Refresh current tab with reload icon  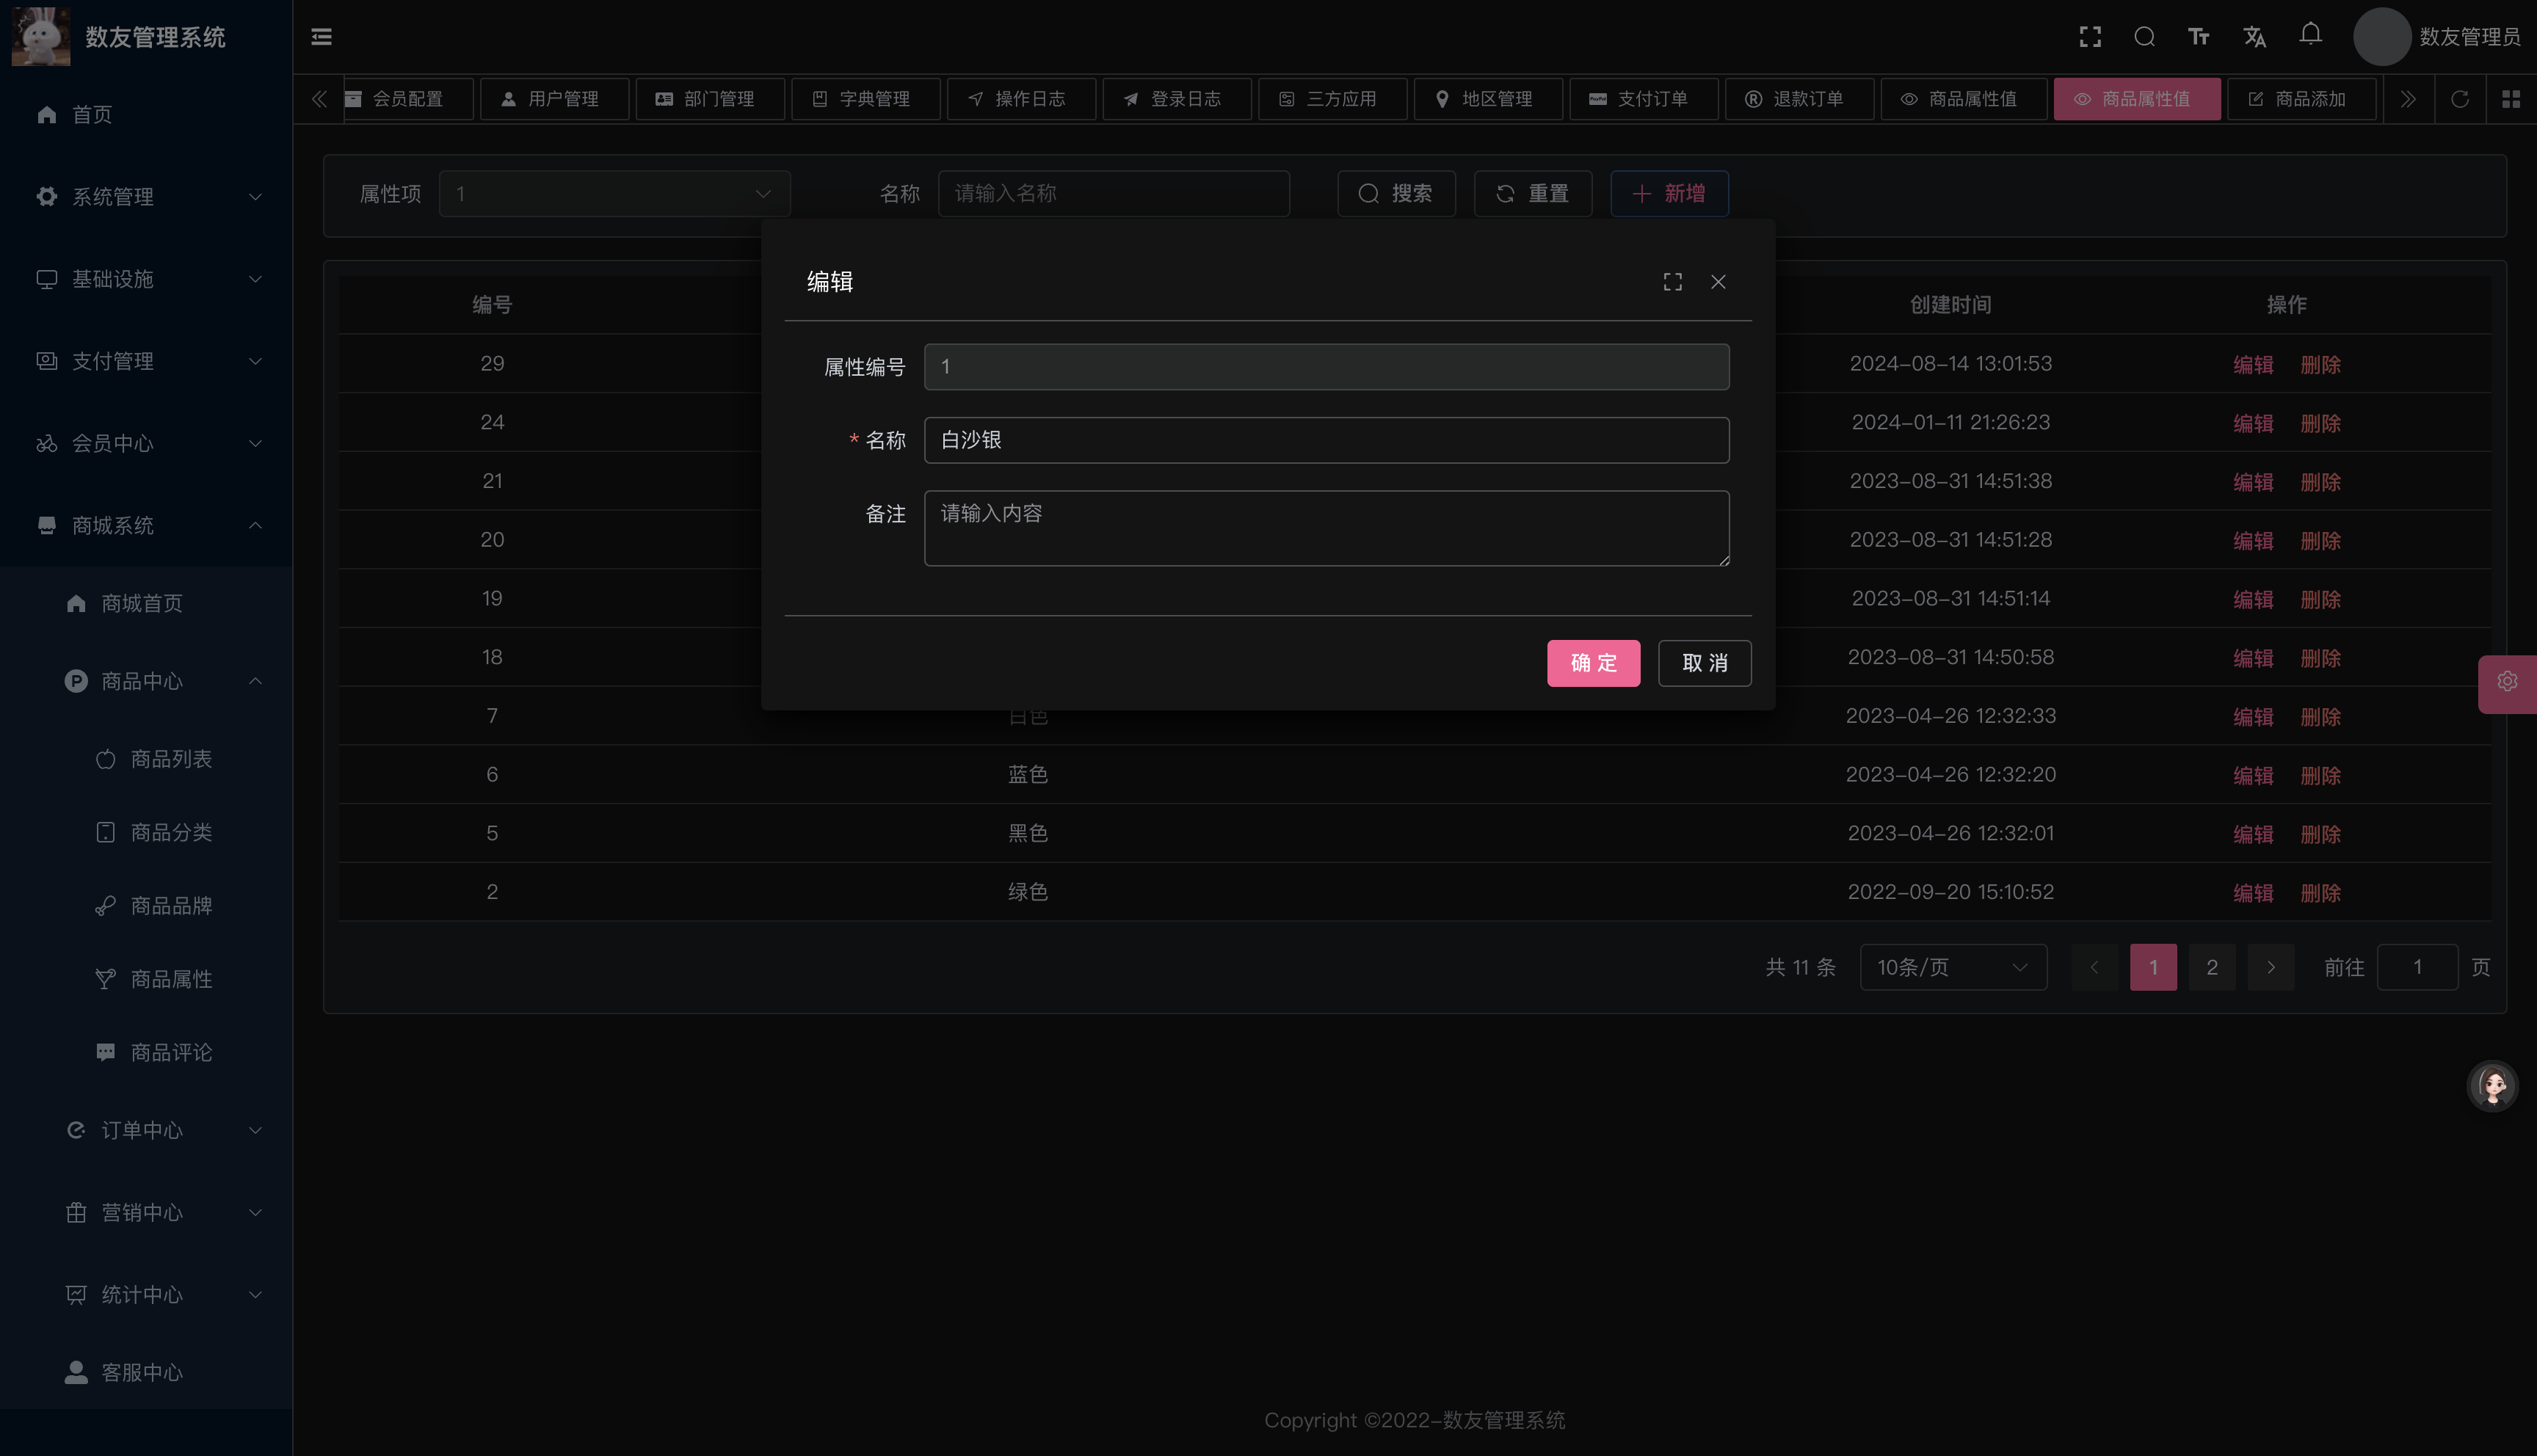tap(2460, 99)
